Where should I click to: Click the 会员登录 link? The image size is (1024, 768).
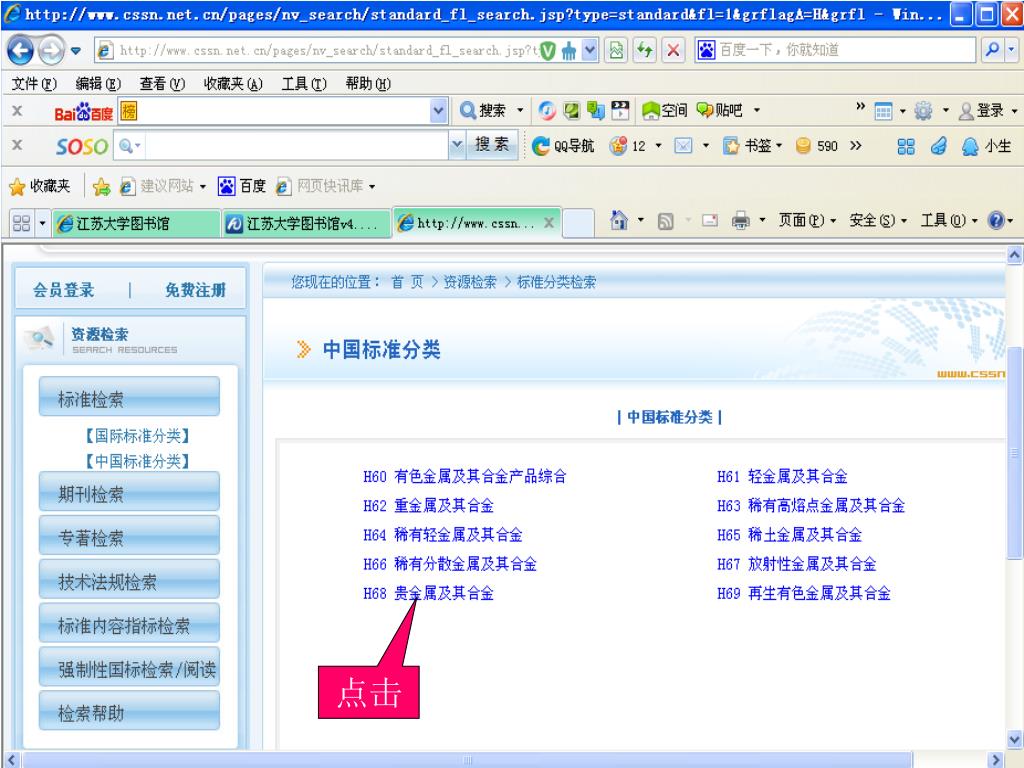click(x=64, y=290)
